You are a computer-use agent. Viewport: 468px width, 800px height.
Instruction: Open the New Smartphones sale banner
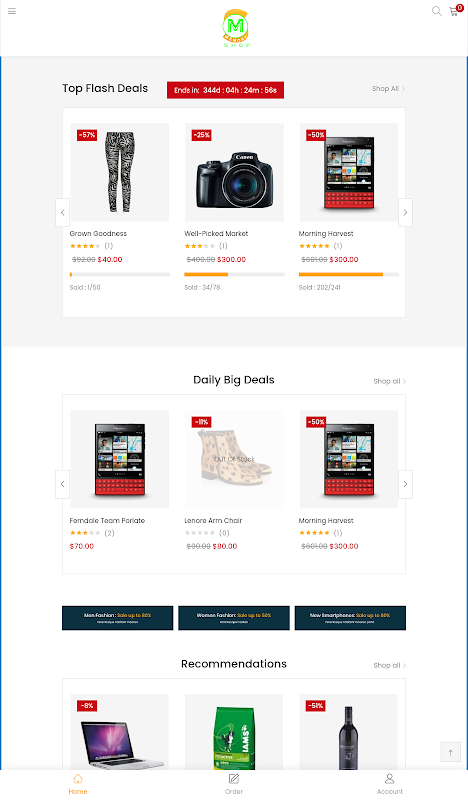click(x=350, y=618)
